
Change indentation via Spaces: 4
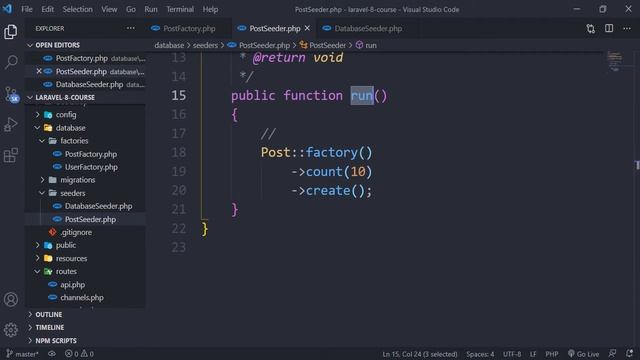480,354
